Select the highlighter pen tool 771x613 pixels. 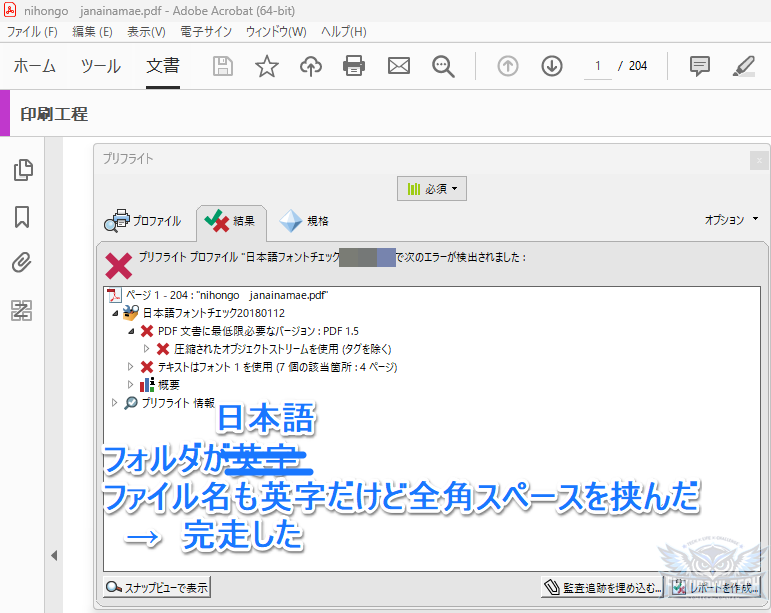coord(744,66)
